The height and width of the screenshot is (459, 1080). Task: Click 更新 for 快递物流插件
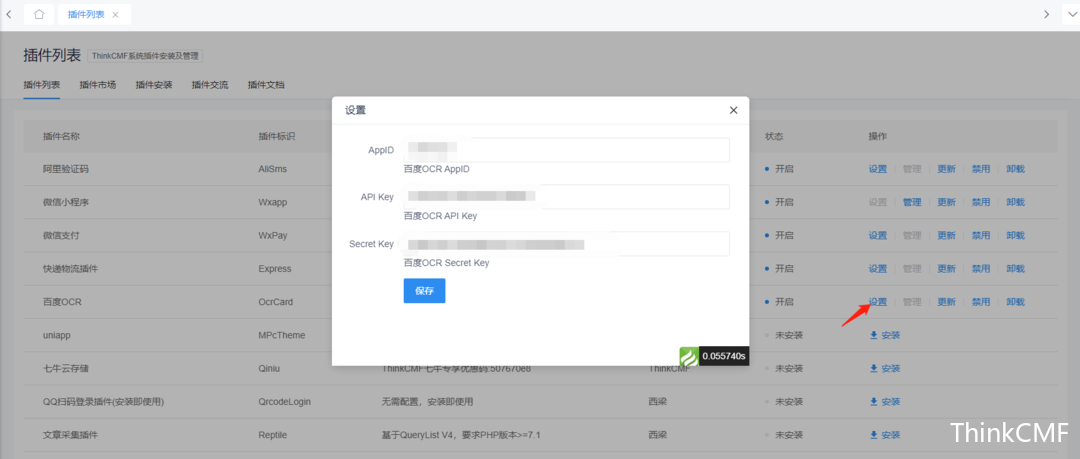(x=946, y=269)
